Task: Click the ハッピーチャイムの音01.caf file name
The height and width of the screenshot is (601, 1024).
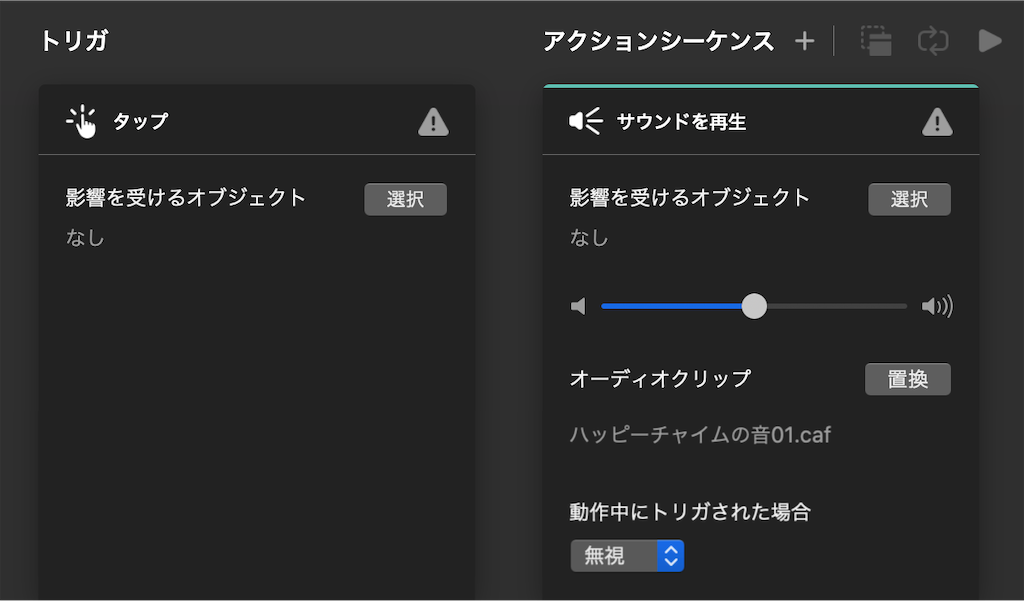Action: [x=700, y=434]
